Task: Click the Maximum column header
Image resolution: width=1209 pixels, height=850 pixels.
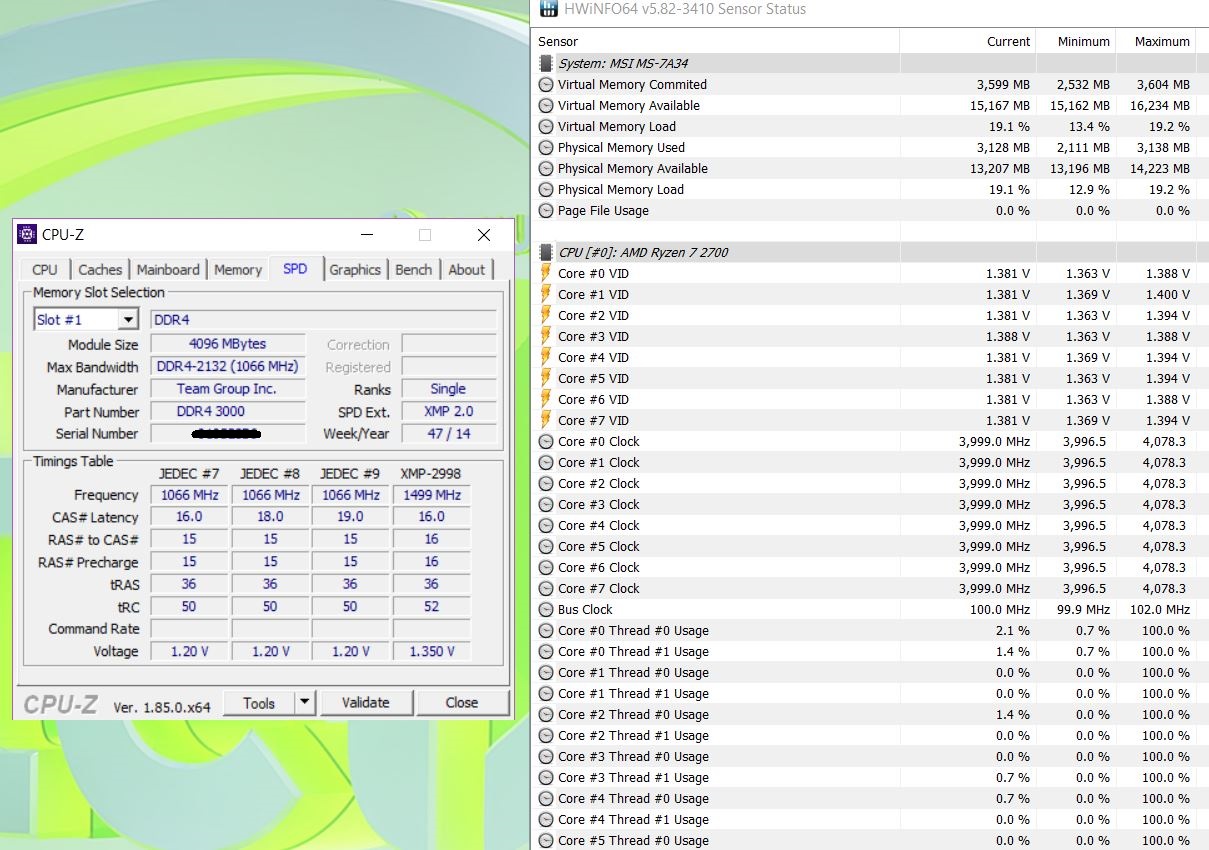Action: [1157, 41]
